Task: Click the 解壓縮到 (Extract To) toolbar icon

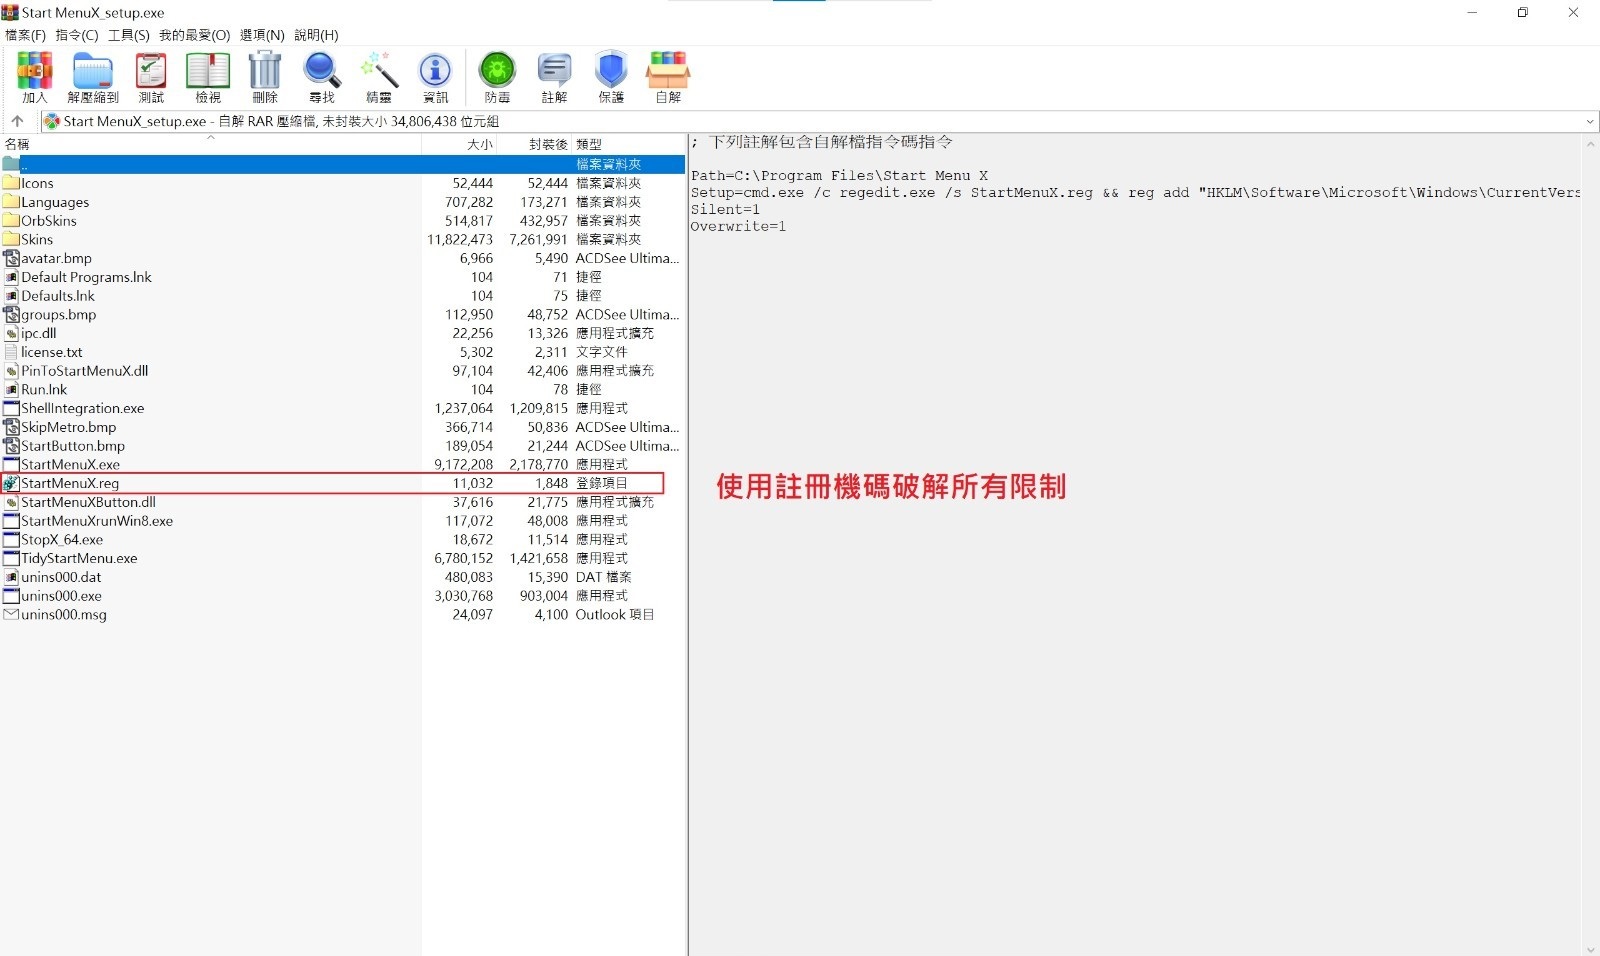Action: 93,77
